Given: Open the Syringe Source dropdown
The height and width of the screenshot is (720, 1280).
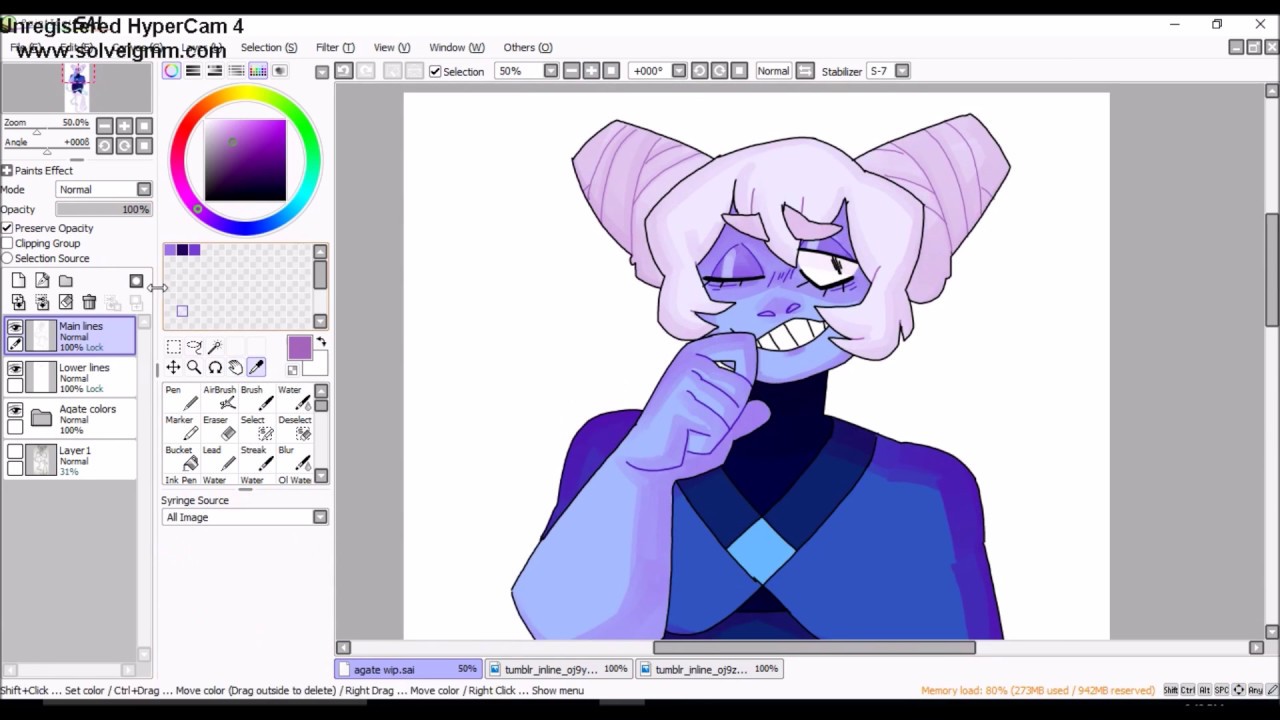Looking at the screenshot, I should coord(319,517).
